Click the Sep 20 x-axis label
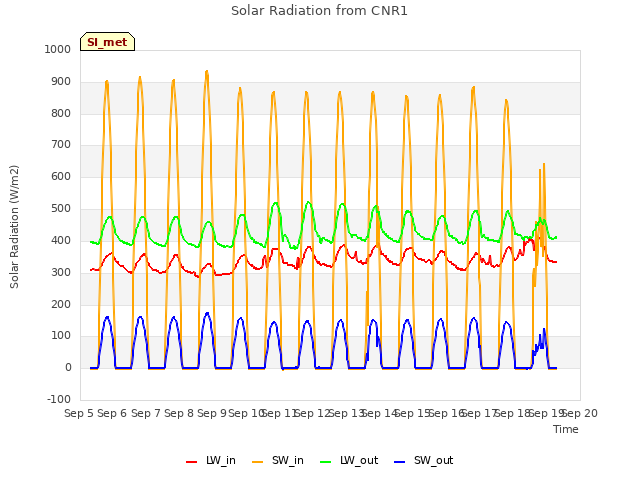 point(580,413)
